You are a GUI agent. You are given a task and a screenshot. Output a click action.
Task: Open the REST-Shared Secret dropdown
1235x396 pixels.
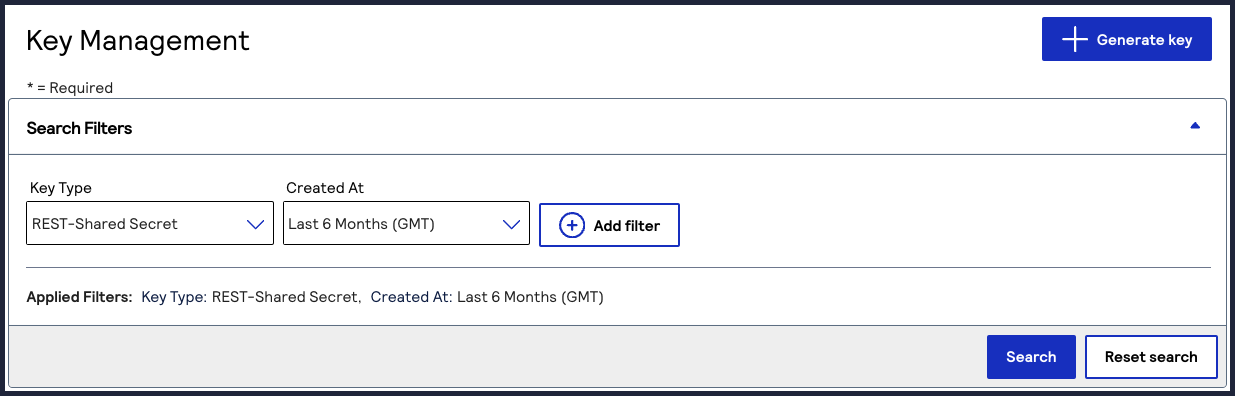[x=150, y=224]
